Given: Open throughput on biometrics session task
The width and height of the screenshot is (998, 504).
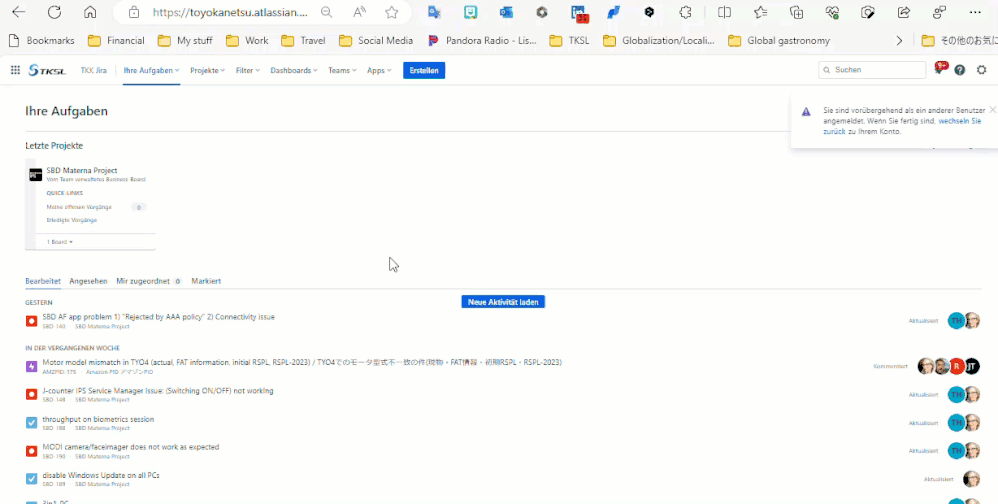Looking at the screenshot, I should point(98,419).
